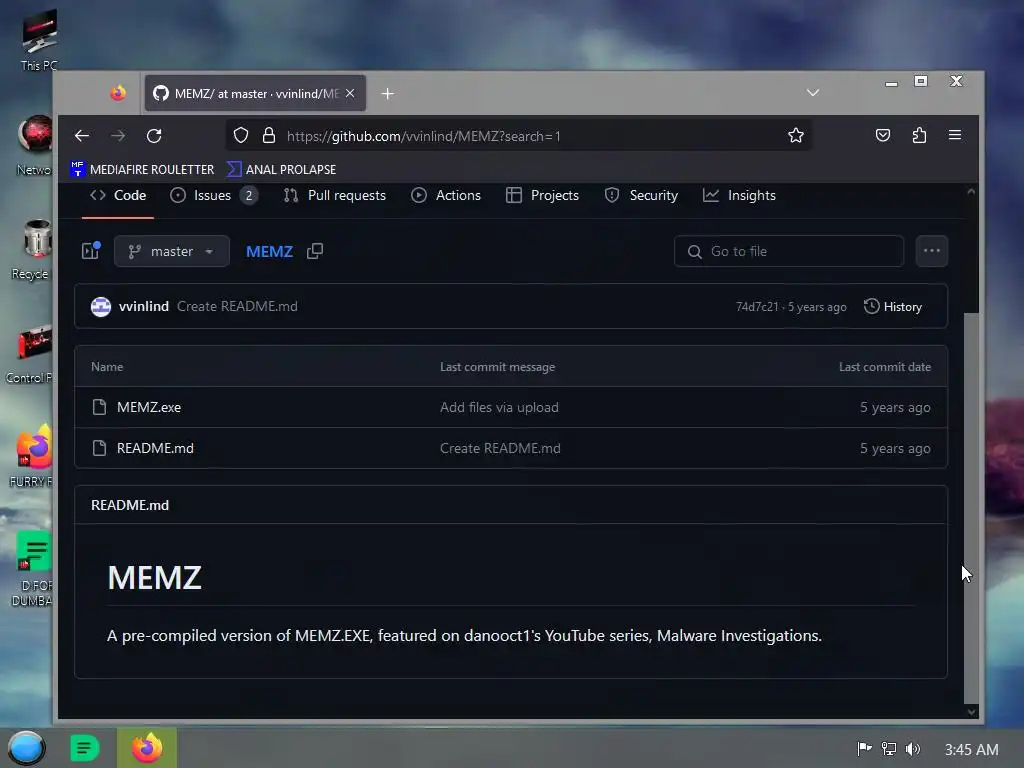Open the tracking protection shield icon

click(x=241, y=136)
